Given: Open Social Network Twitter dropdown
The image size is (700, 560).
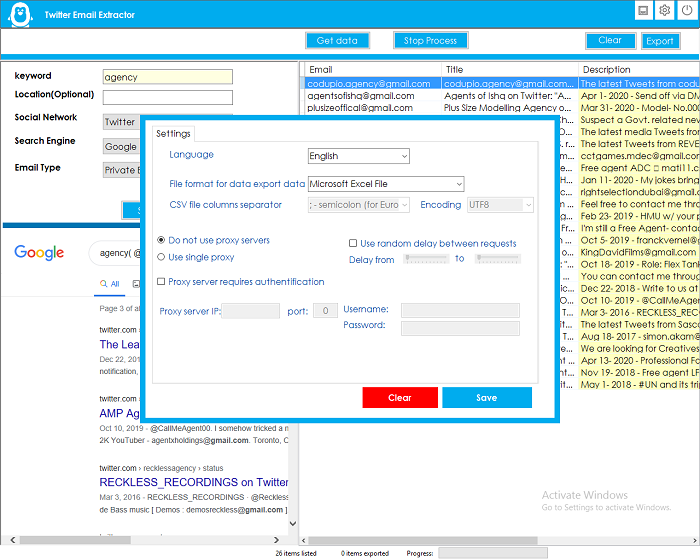Looking at the screenshot, I should point(121,122).
